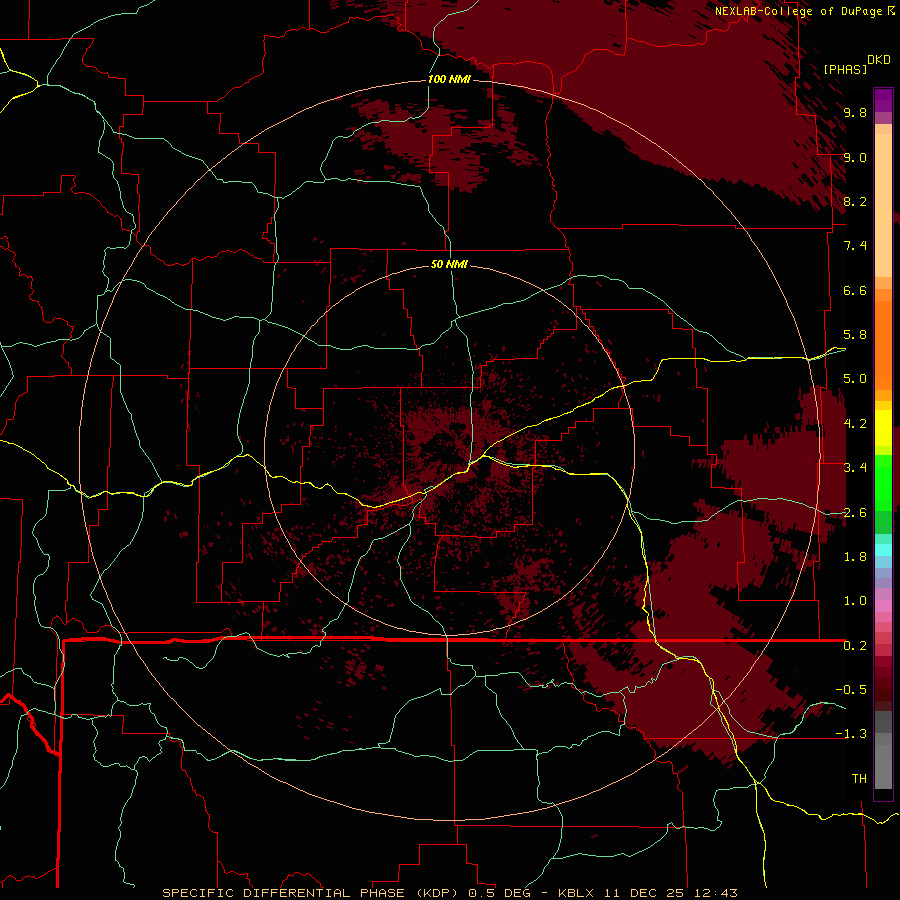Click the 9.8 legend value
The image size is (900, 900).
coord(855,112)
